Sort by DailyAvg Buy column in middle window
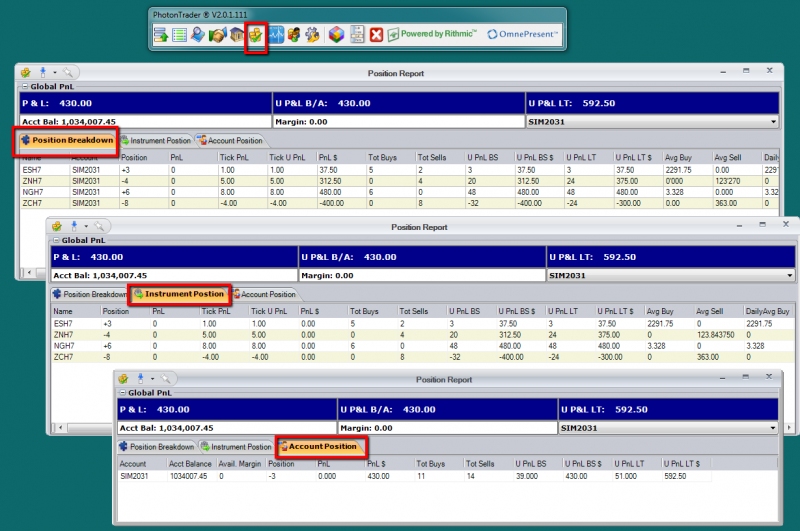This screenshot has height=531, width=800. (767, 311)
